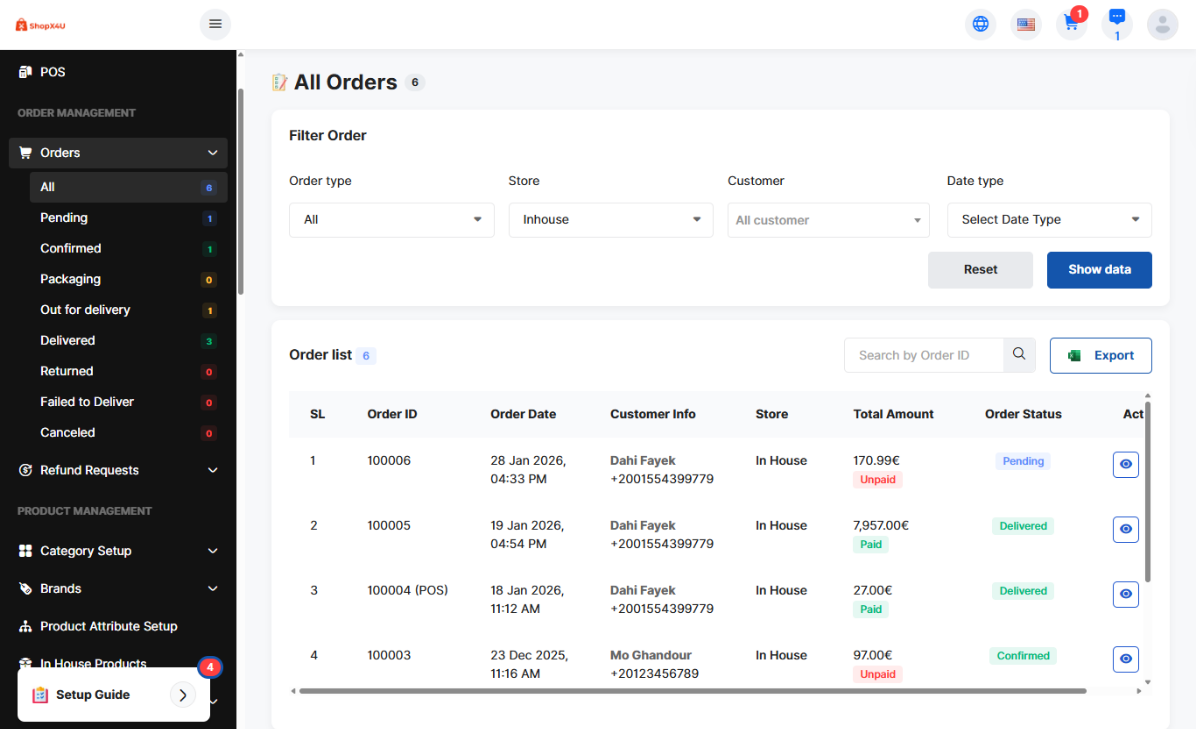Image resolution: width=1196 pixels, height=729 pixels.
Task: Open the Store dropdown showing Inhouse
Action: [610, 219]
